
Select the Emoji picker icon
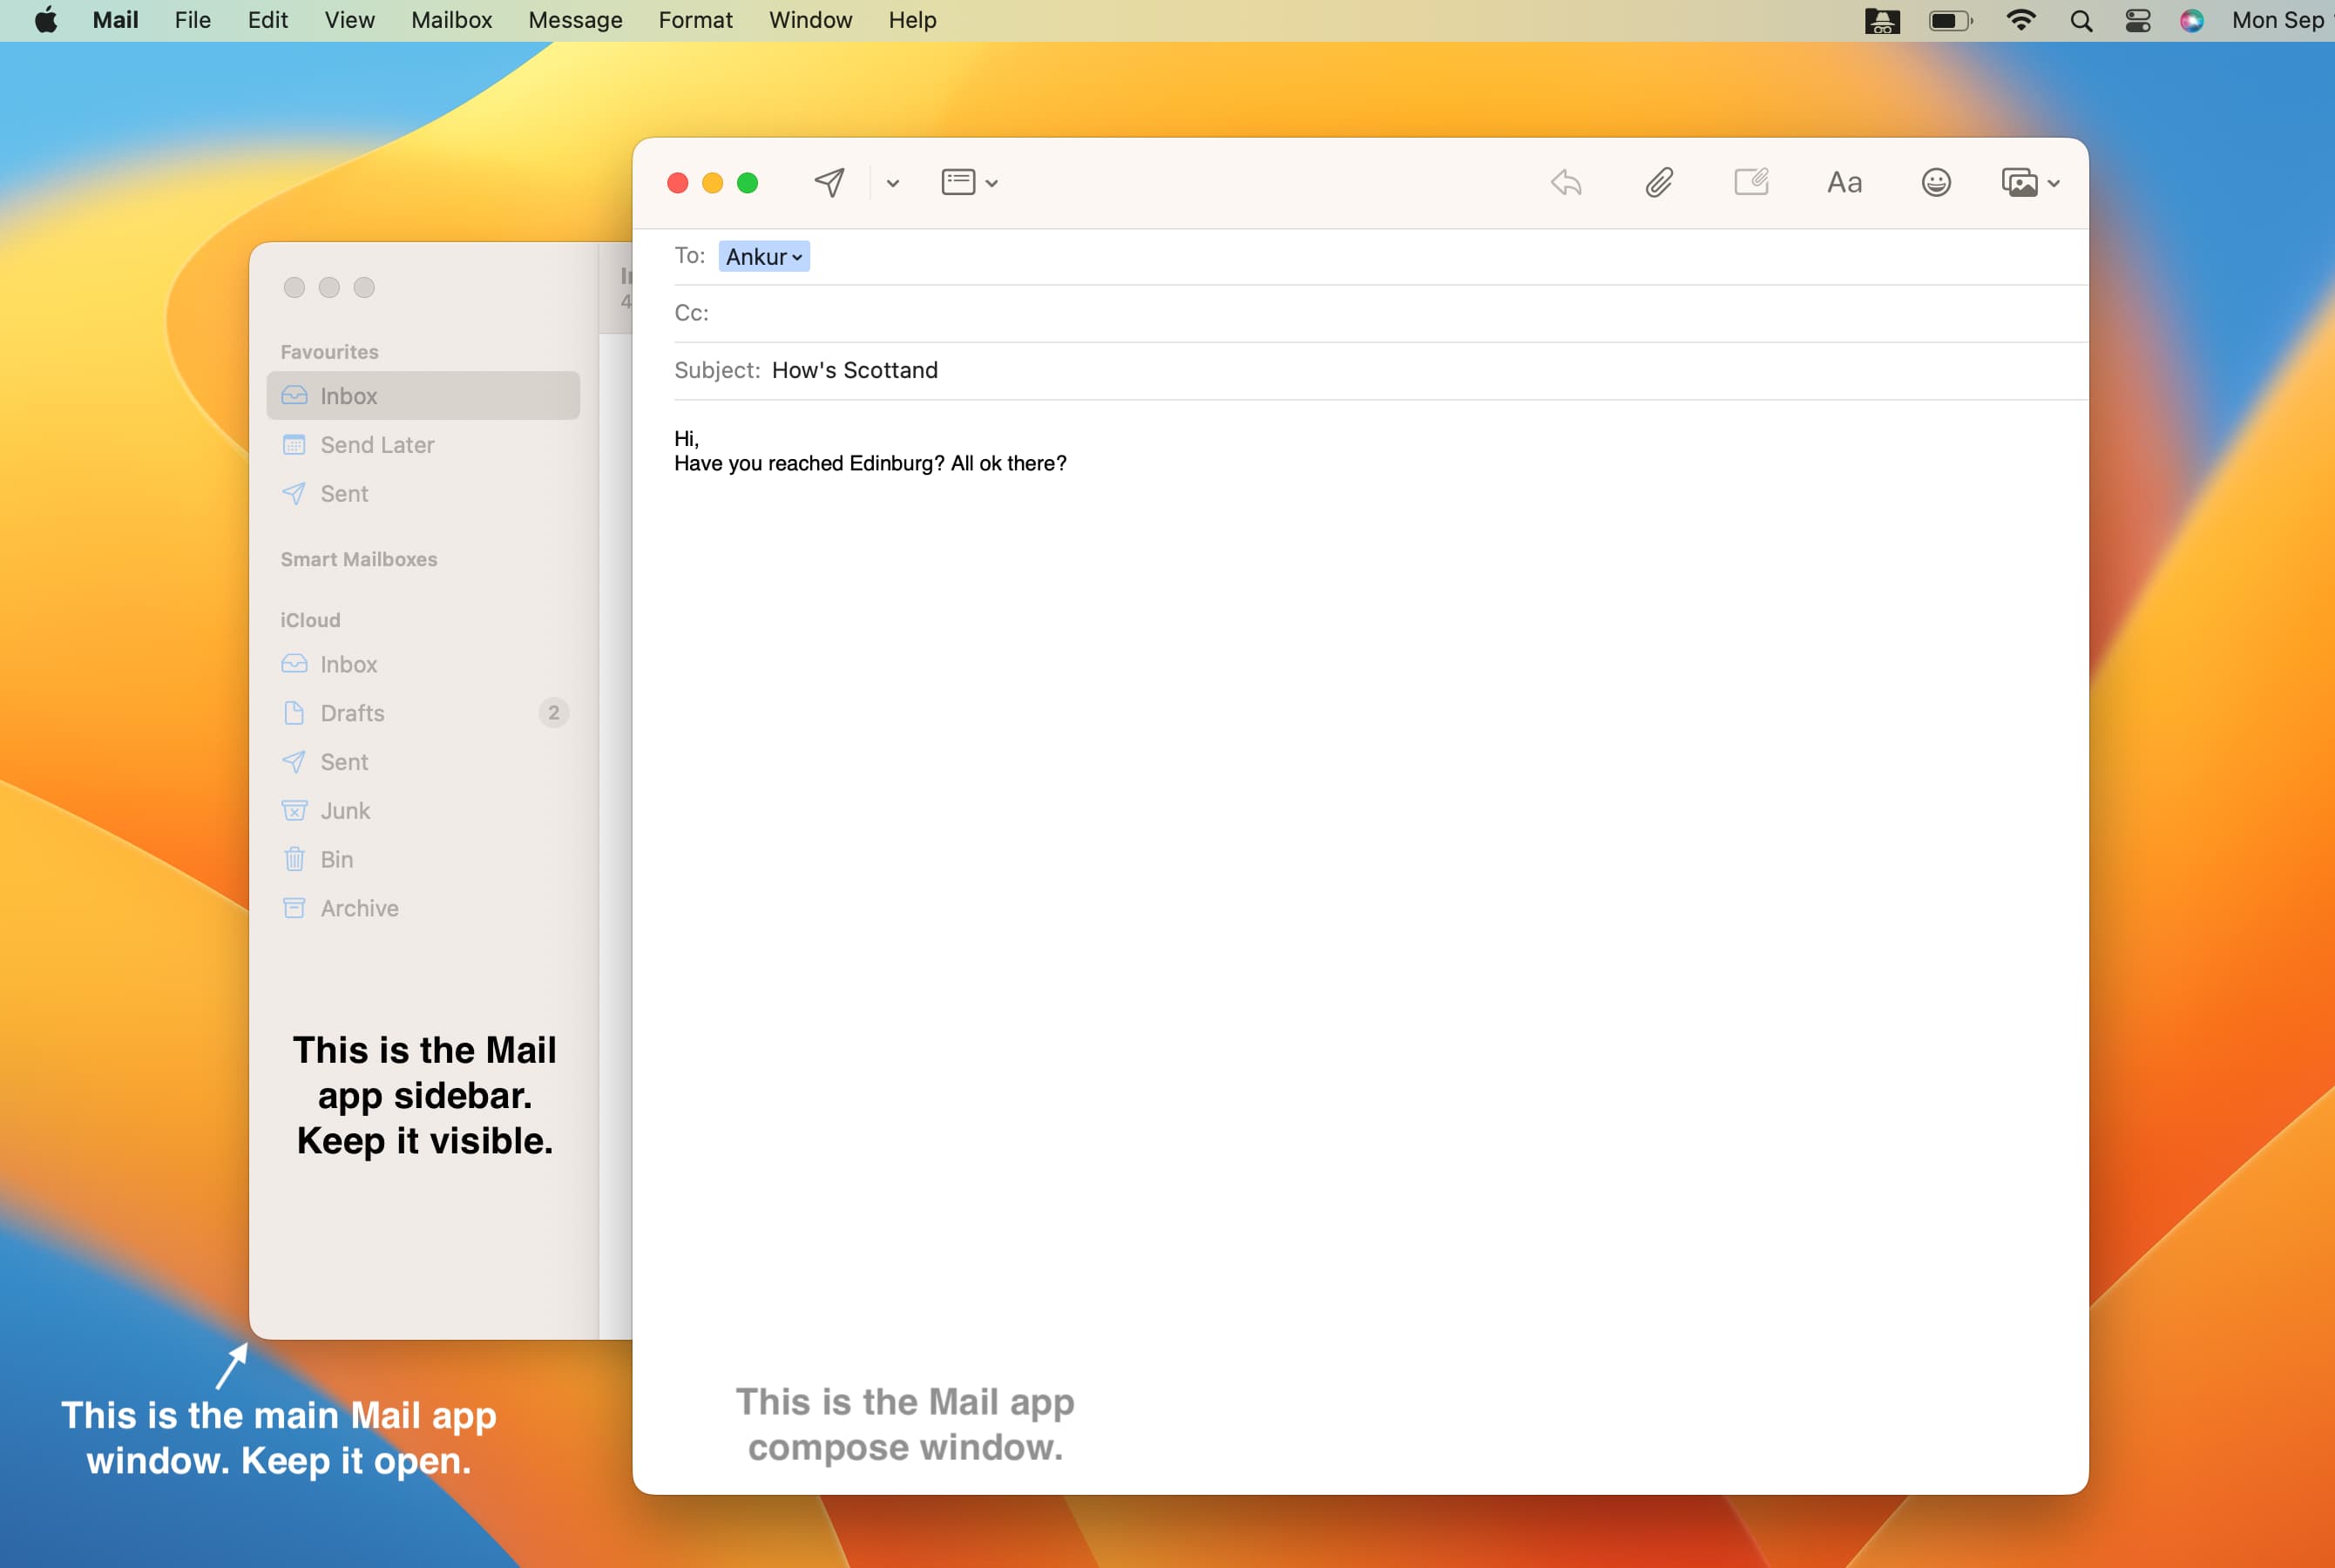tap(1934, 182)
